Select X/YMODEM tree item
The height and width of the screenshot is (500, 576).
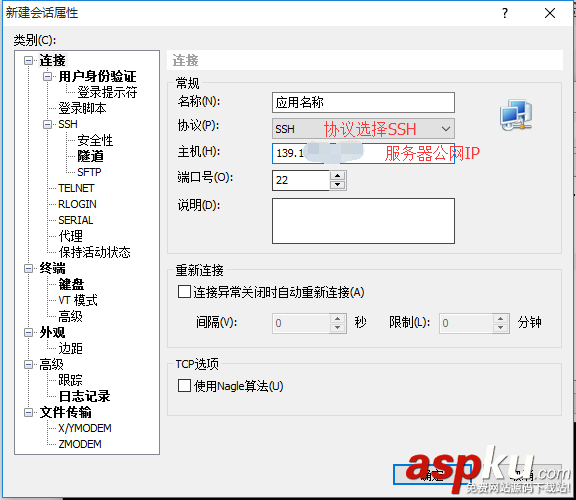coord(85,428)
